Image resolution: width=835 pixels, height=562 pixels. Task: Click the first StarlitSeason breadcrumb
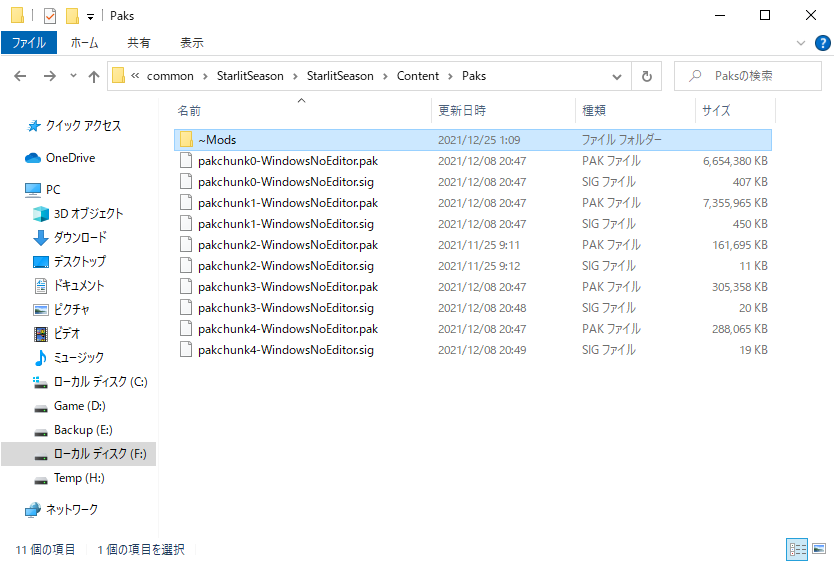click(x=250, y=76)
